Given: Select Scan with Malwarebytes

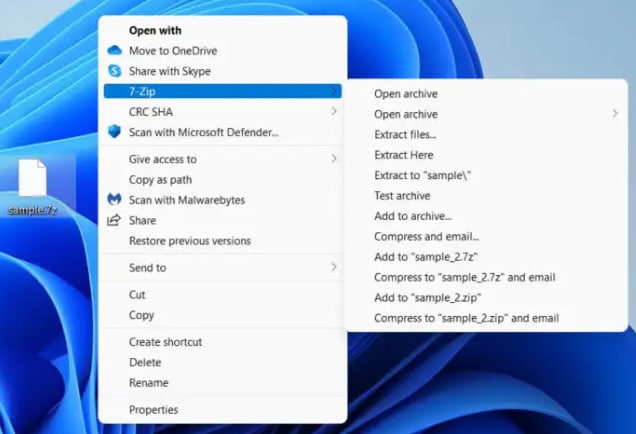Looking at the screenshot, I should 223,200.
